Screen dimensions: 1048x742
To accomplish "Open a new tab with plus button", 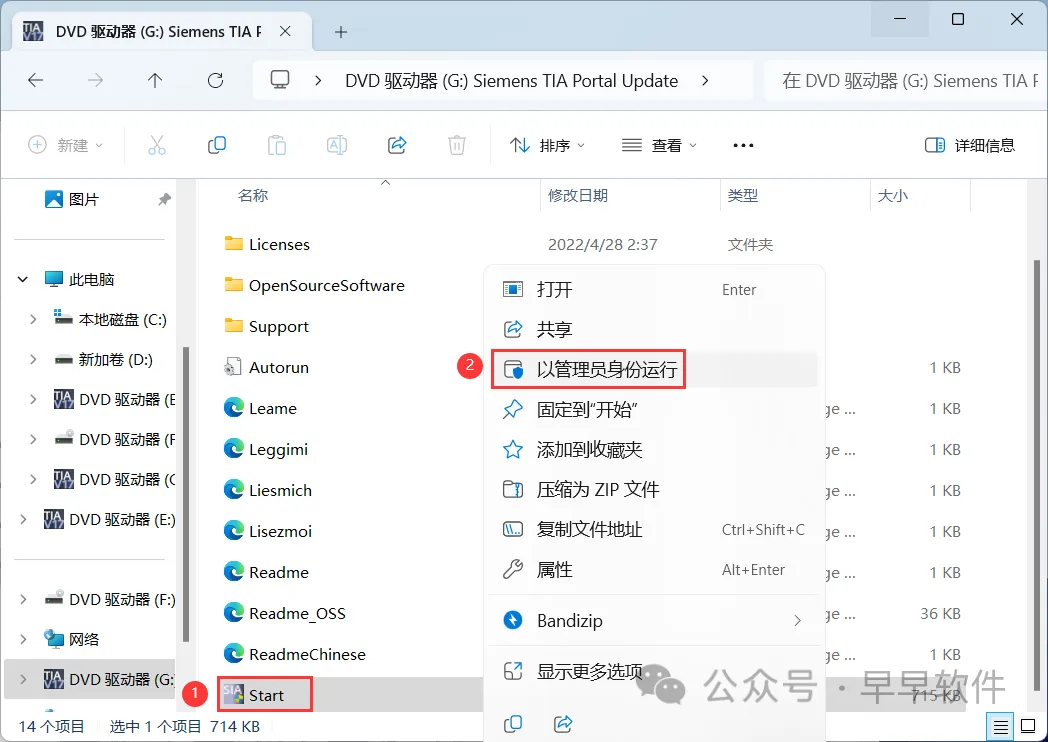I will tap(341, 31).
